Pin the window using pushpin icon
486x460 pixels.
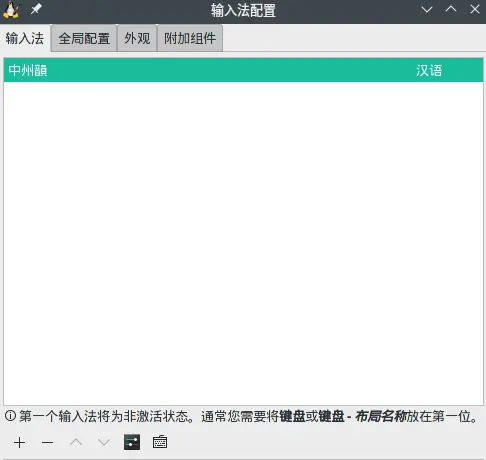point(36,9)
